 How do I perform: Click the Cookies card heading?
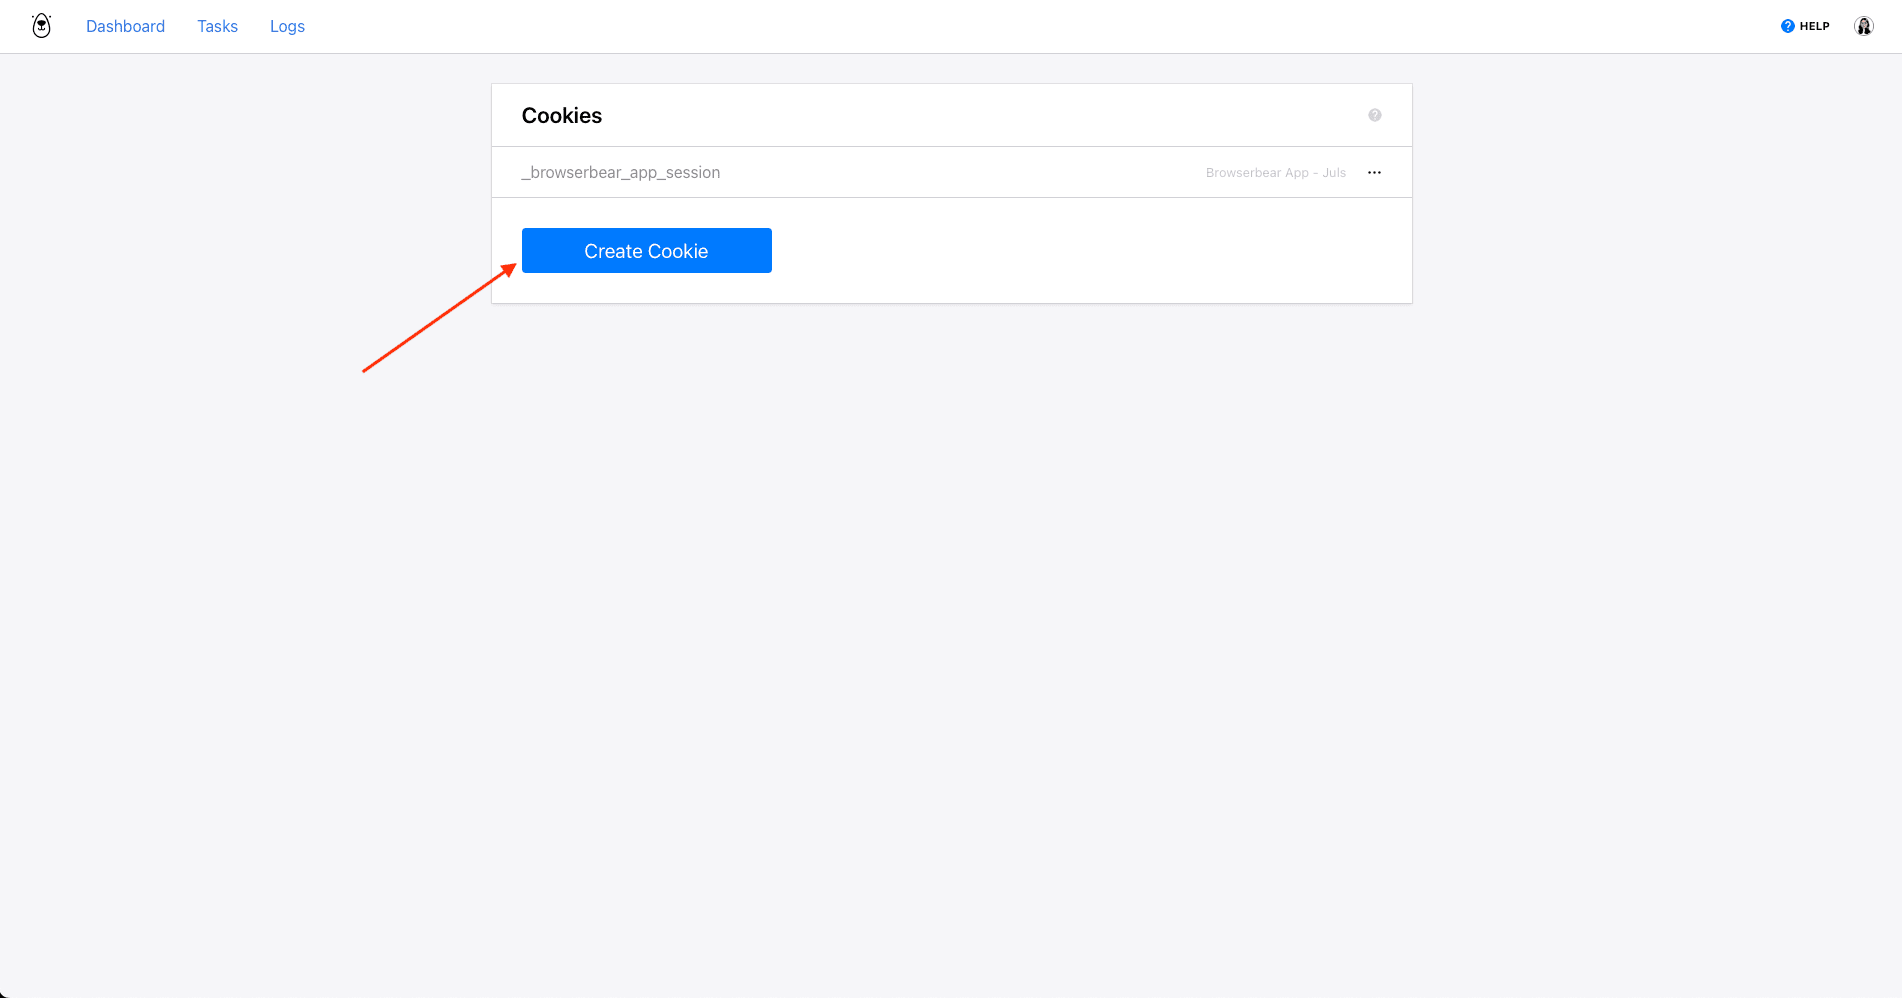561,115
